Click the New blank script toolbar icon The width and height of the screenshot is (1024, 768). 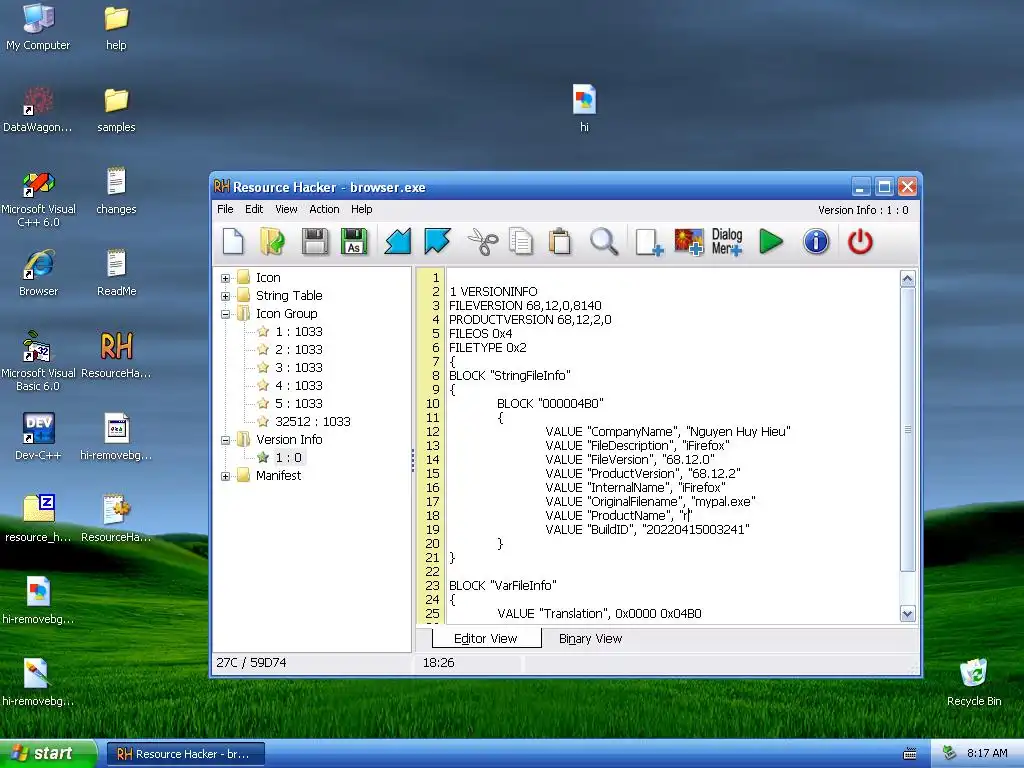click(x=233, y=242)
